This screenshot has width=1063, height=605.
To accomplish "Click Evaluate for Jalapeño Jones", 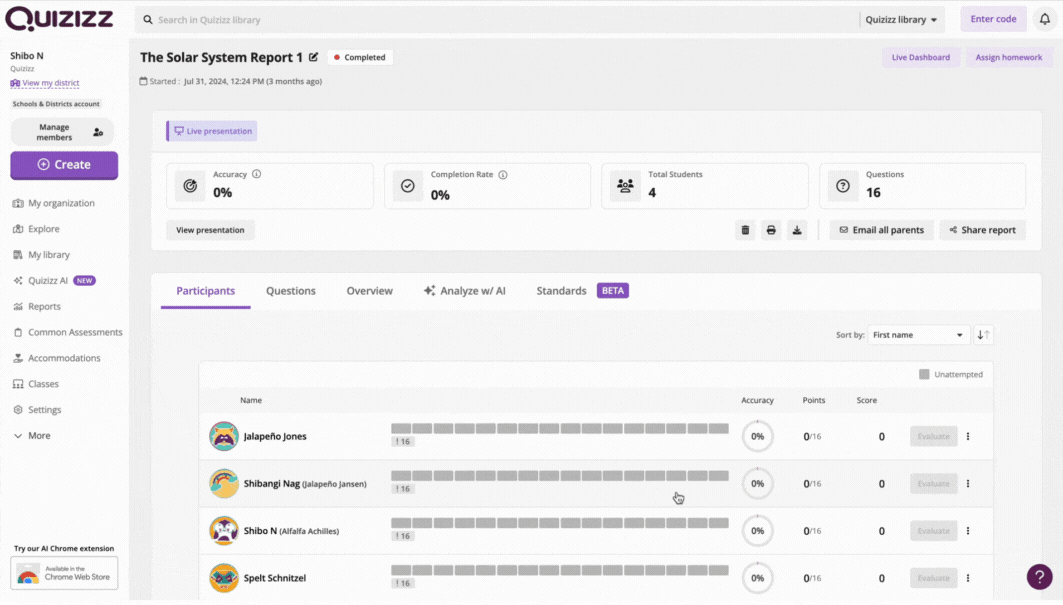I will (934, 437).
